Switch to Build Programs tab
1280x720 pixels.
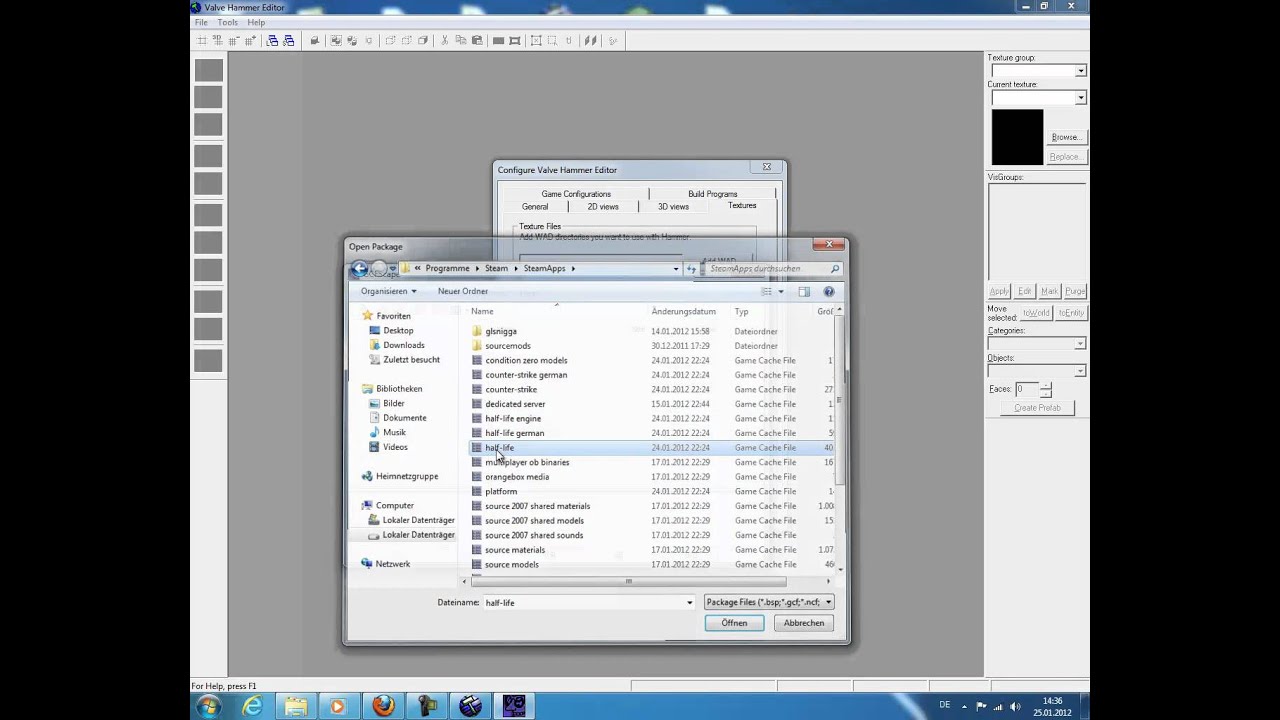712,194
